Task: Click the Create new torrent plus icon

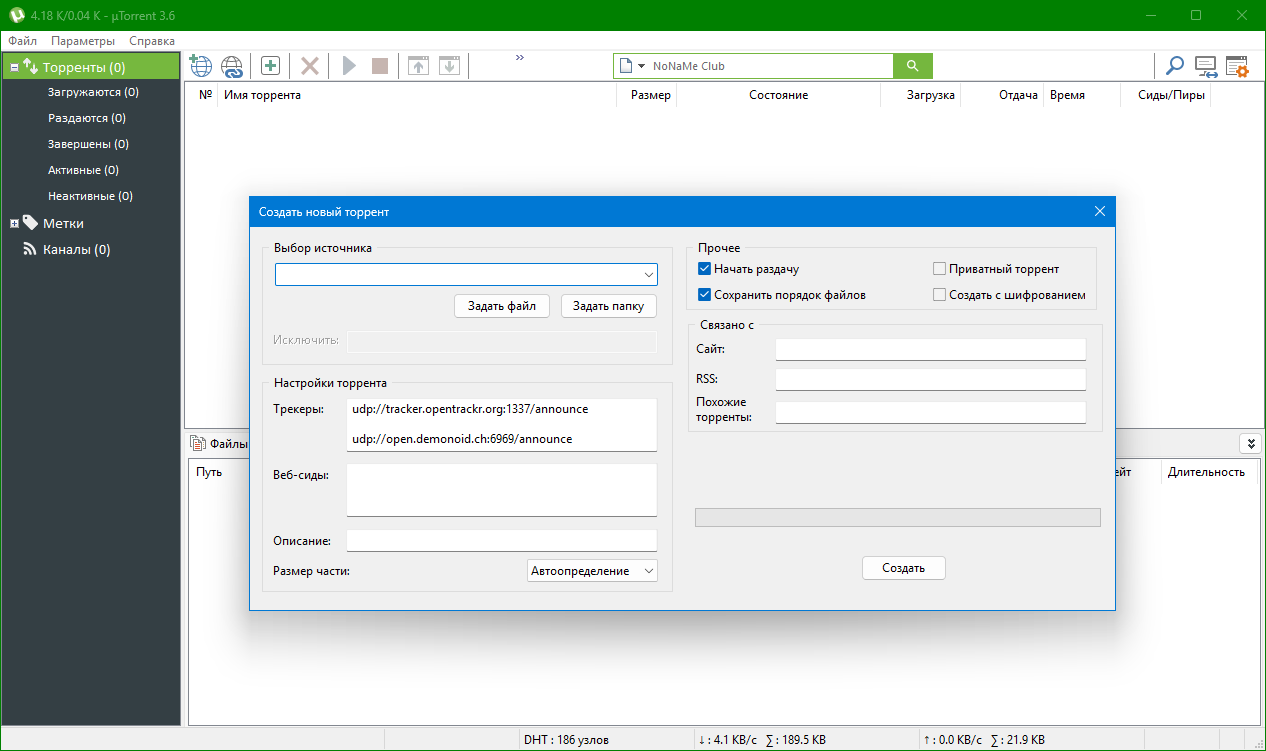Action: (270, 66)
